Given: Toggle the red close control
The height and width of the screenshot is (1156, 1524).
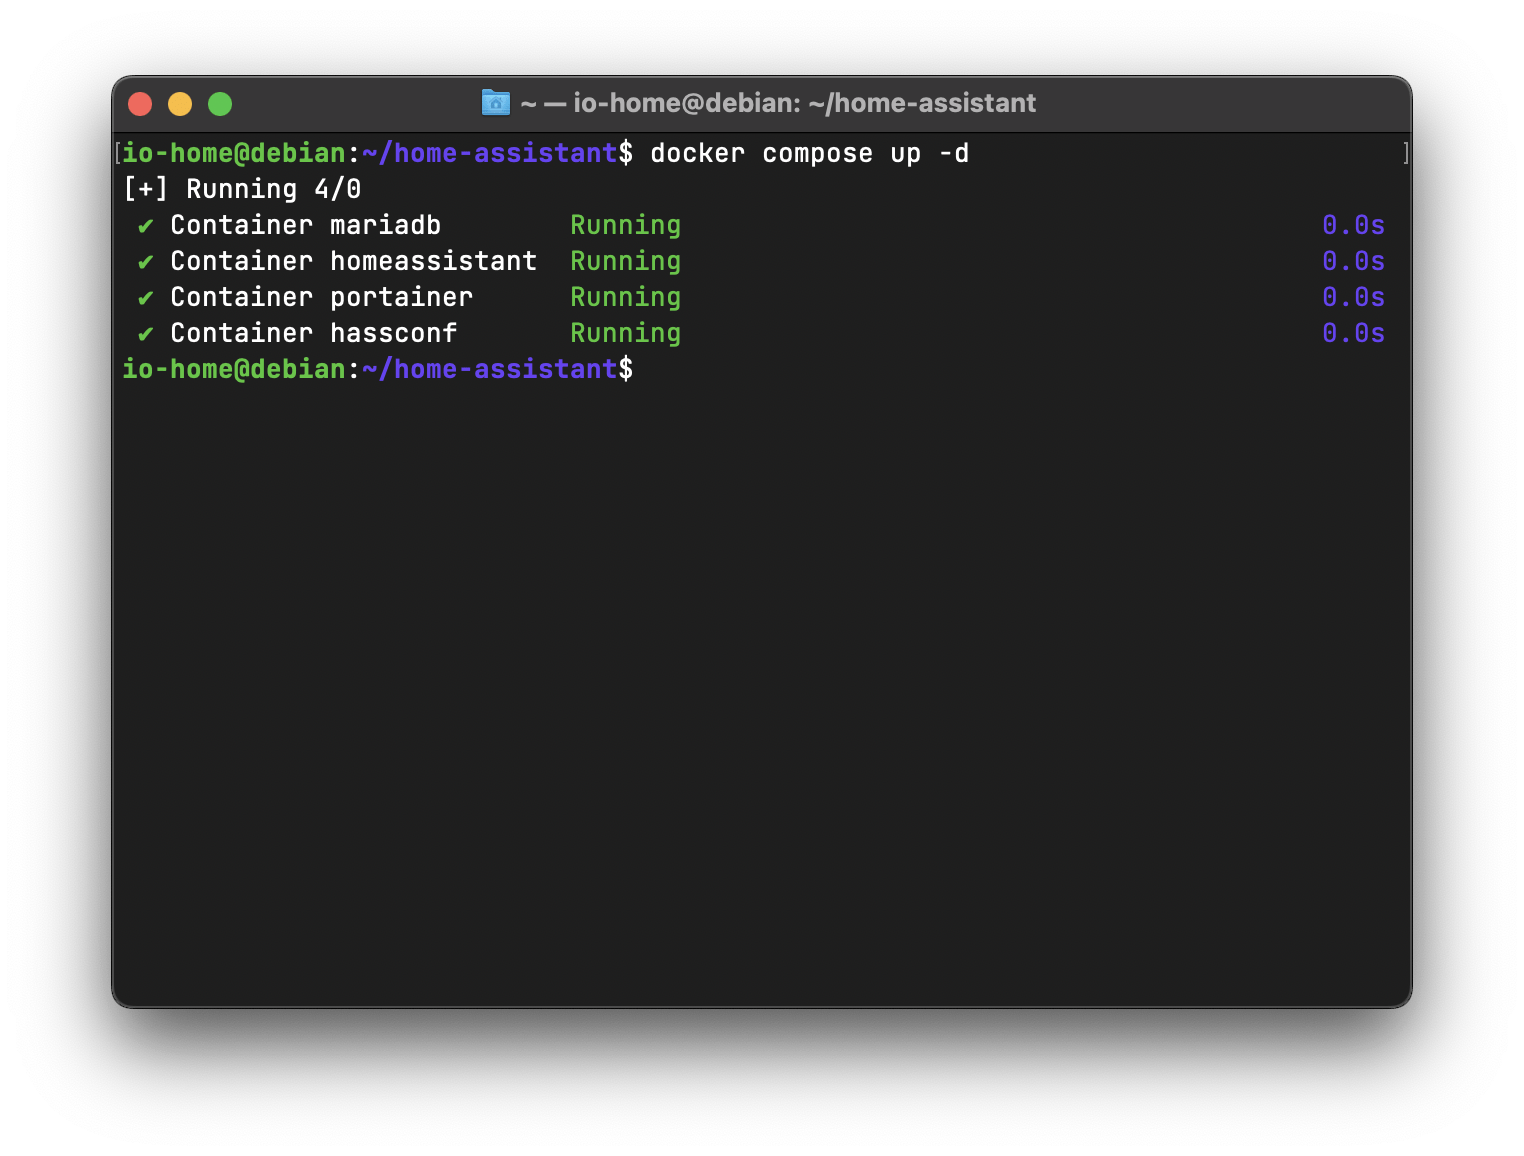Looking at the screenshot, I should pyautogui.click(x=140, y=103).
